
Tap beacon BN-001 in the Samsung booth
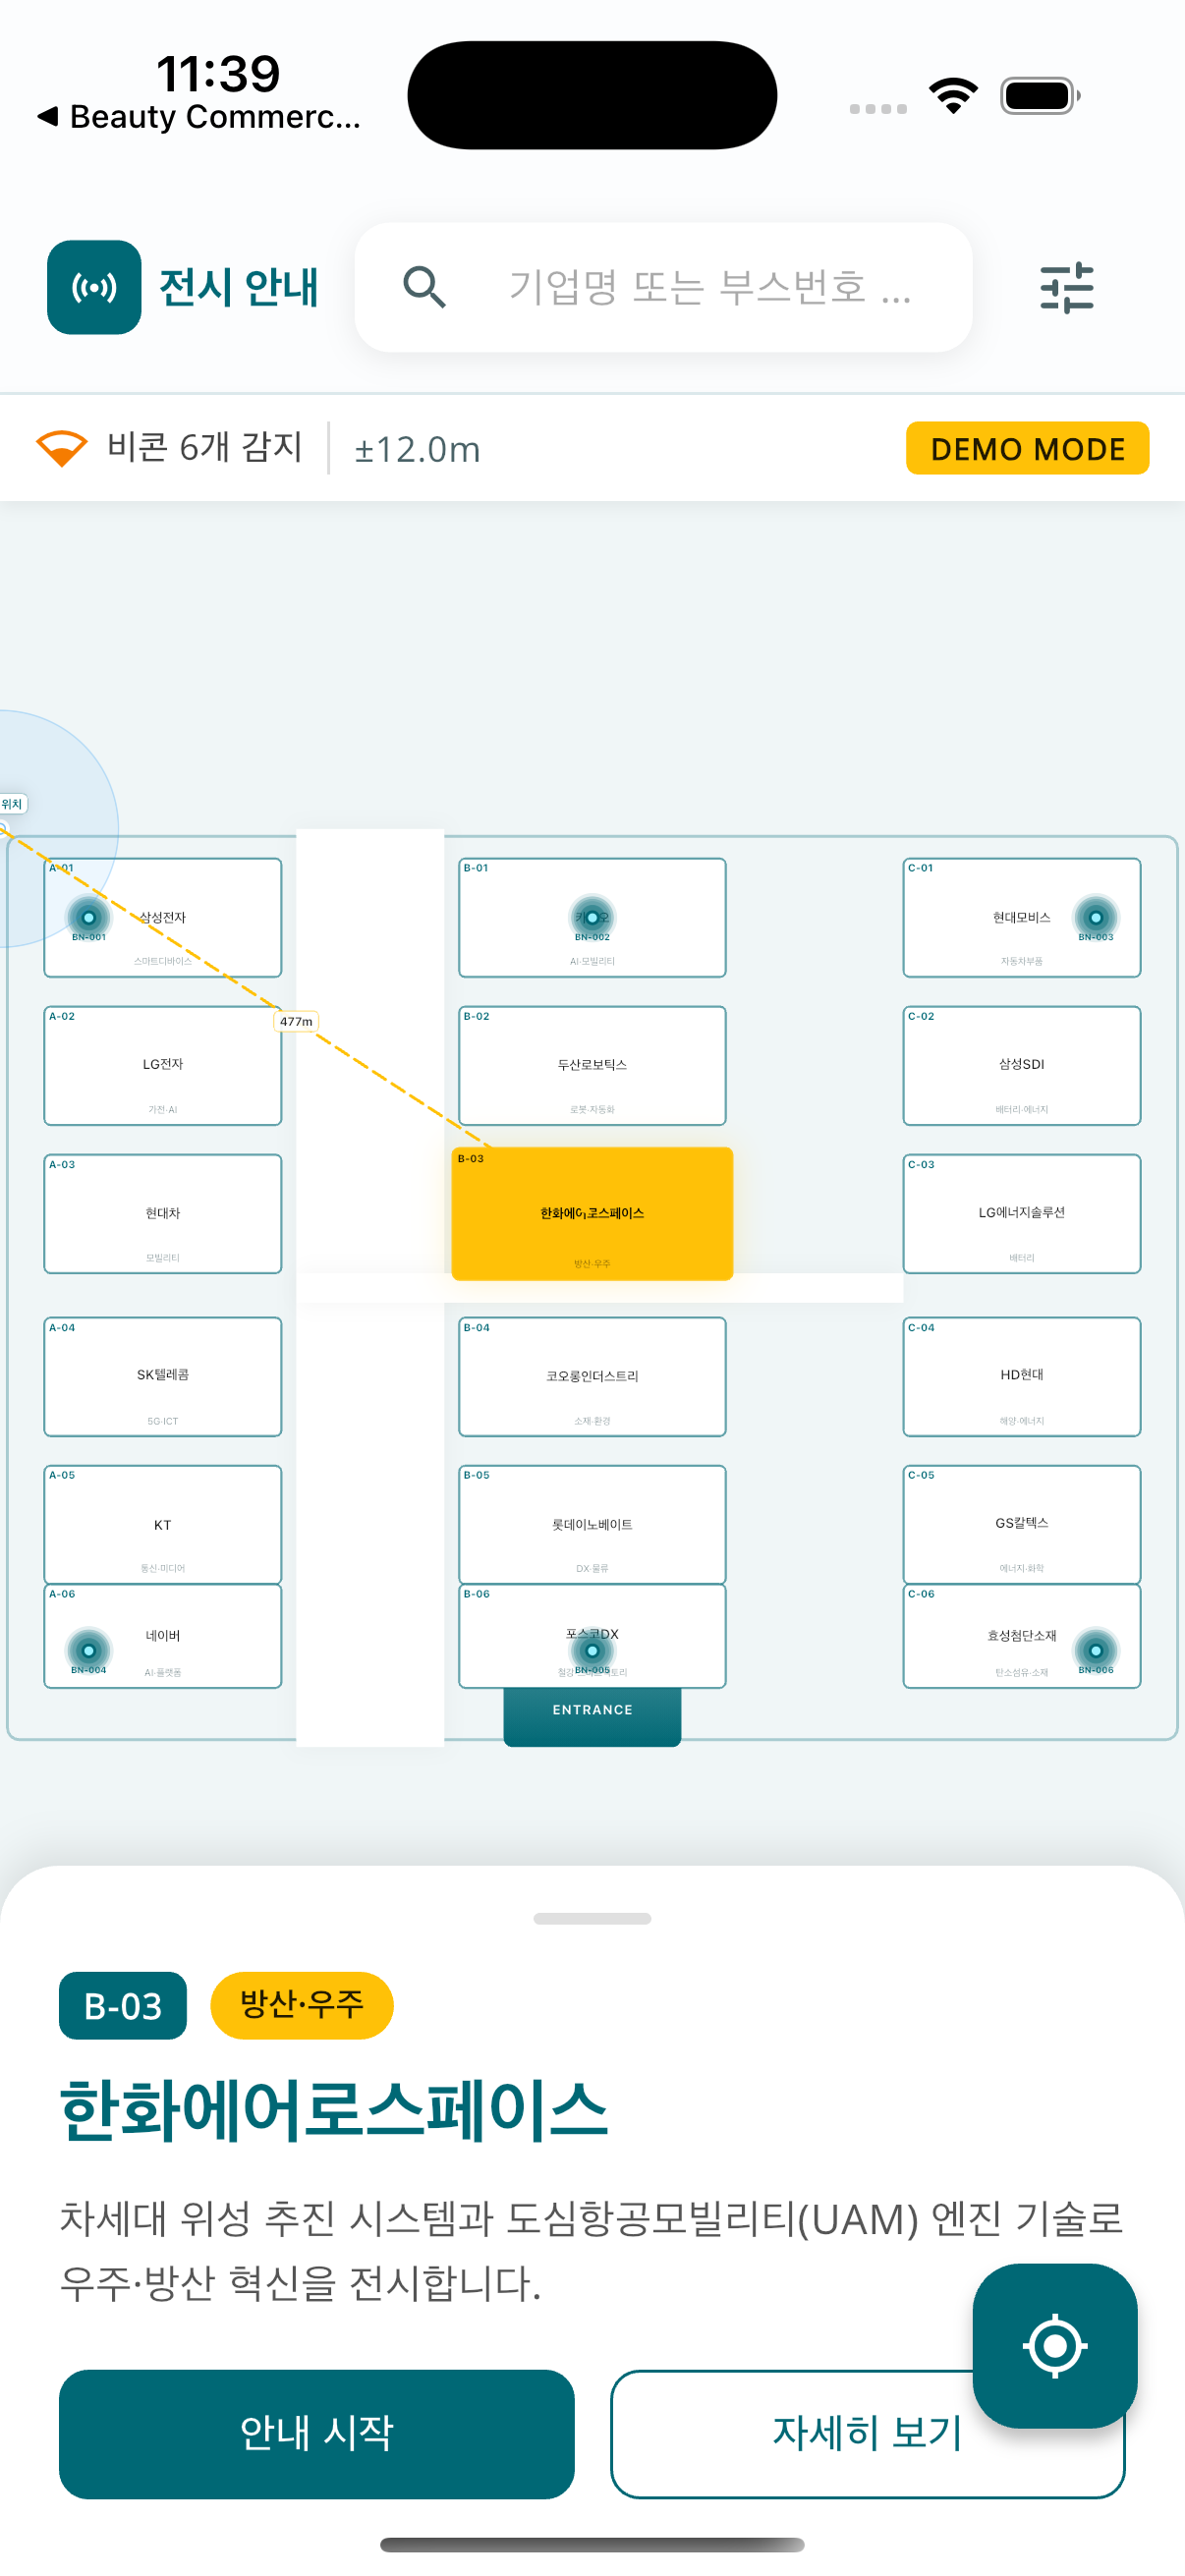click(x=89, y=918)
